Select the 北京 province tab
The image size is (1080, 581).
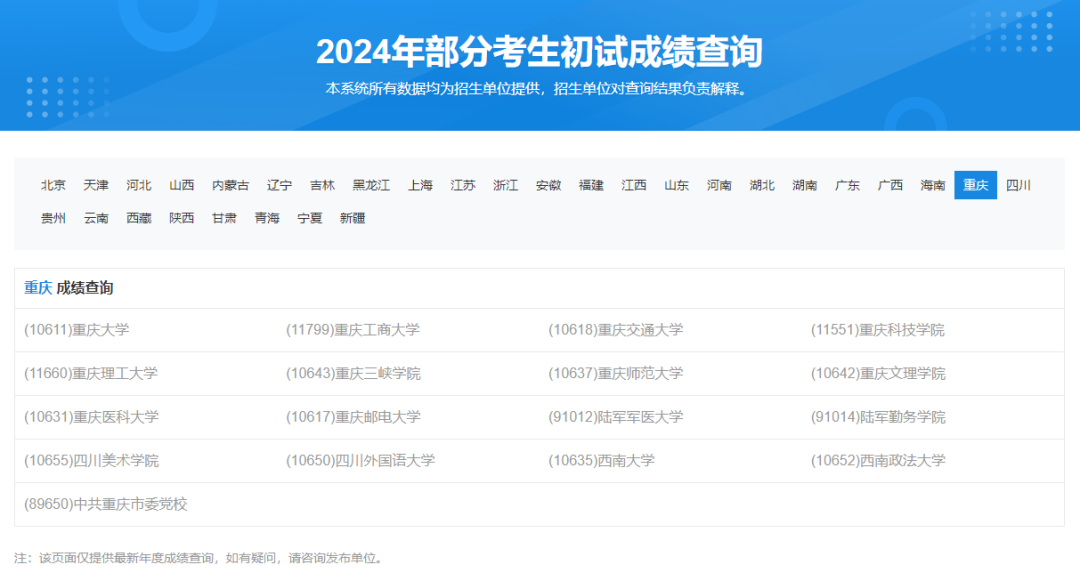click(x=53, y=185)
